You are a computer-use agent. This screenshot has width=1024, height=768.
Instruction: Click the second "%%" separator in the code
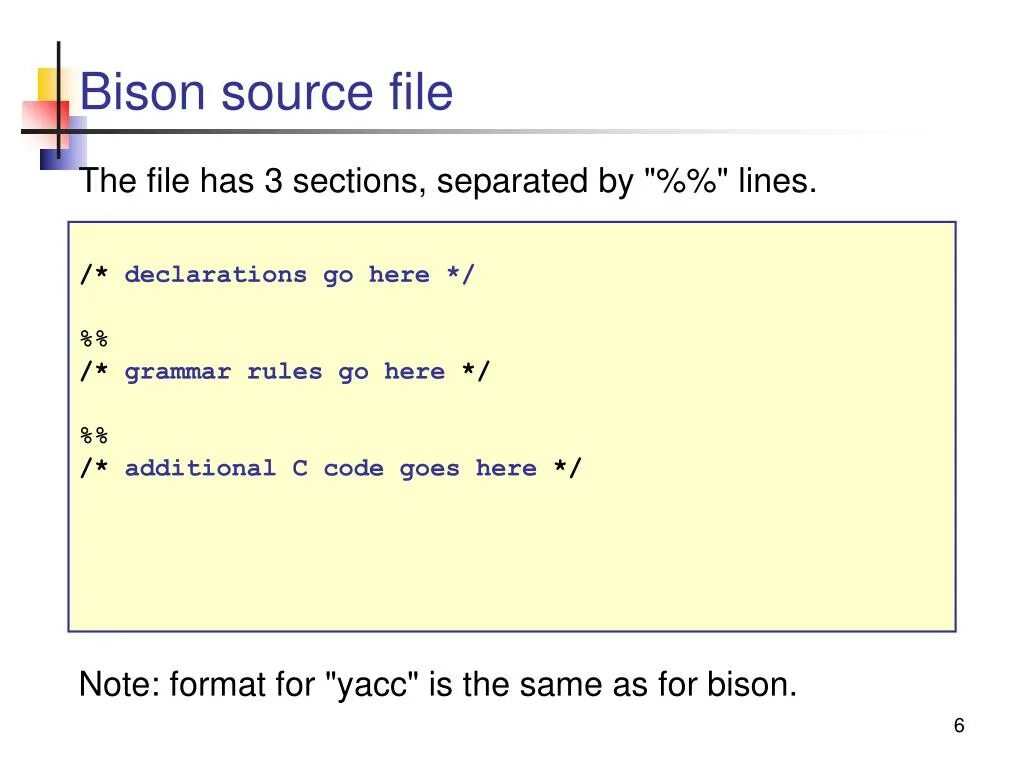94,436
